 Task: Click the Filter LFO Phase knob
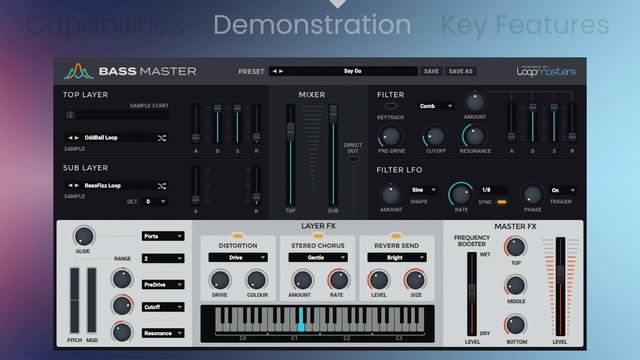[x=532, y=195]
